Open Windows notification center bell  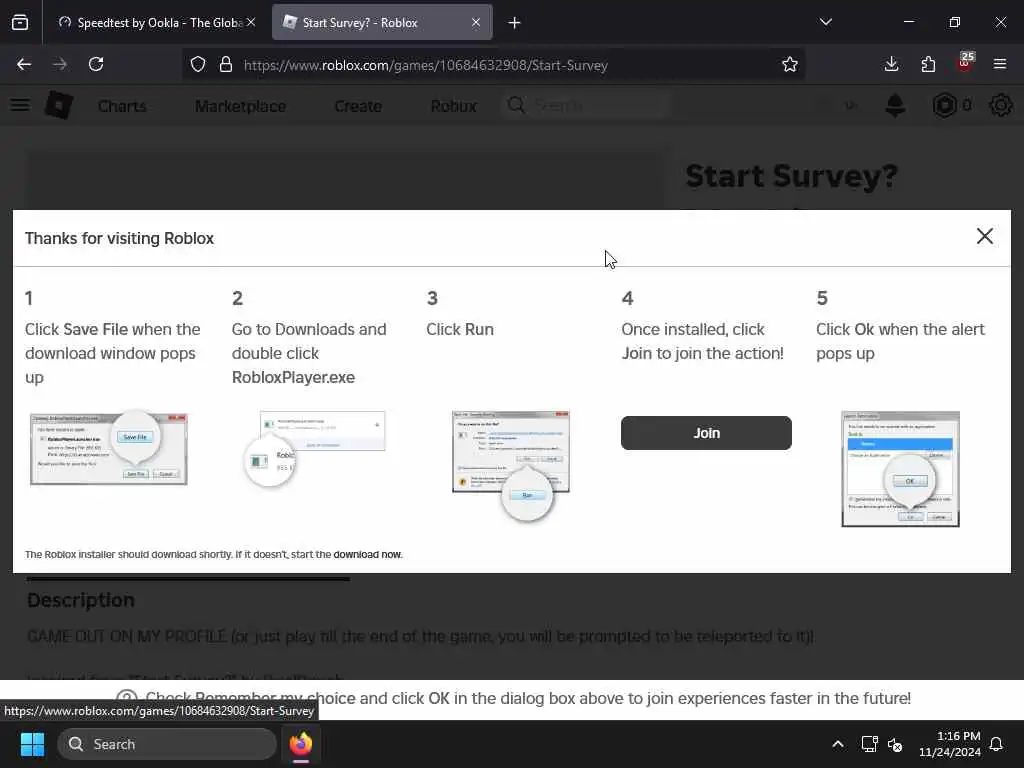click(x=997, y=744)
